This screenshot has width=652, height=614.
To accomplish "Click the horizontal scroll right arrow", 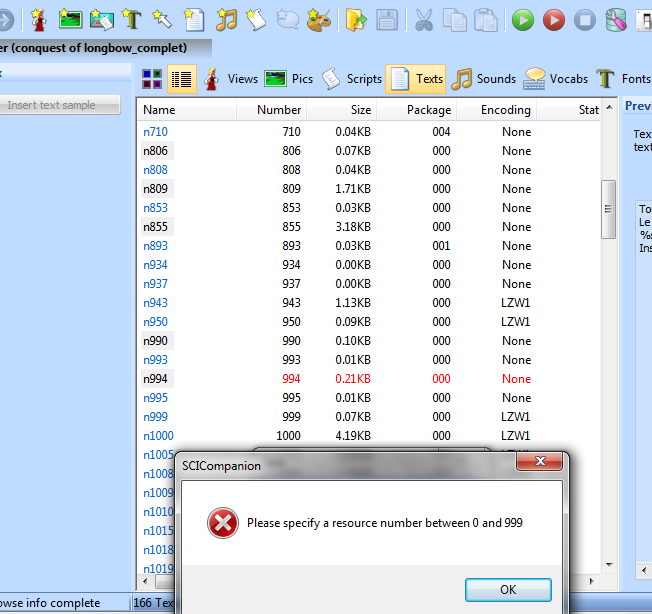I will pos(591,581).
